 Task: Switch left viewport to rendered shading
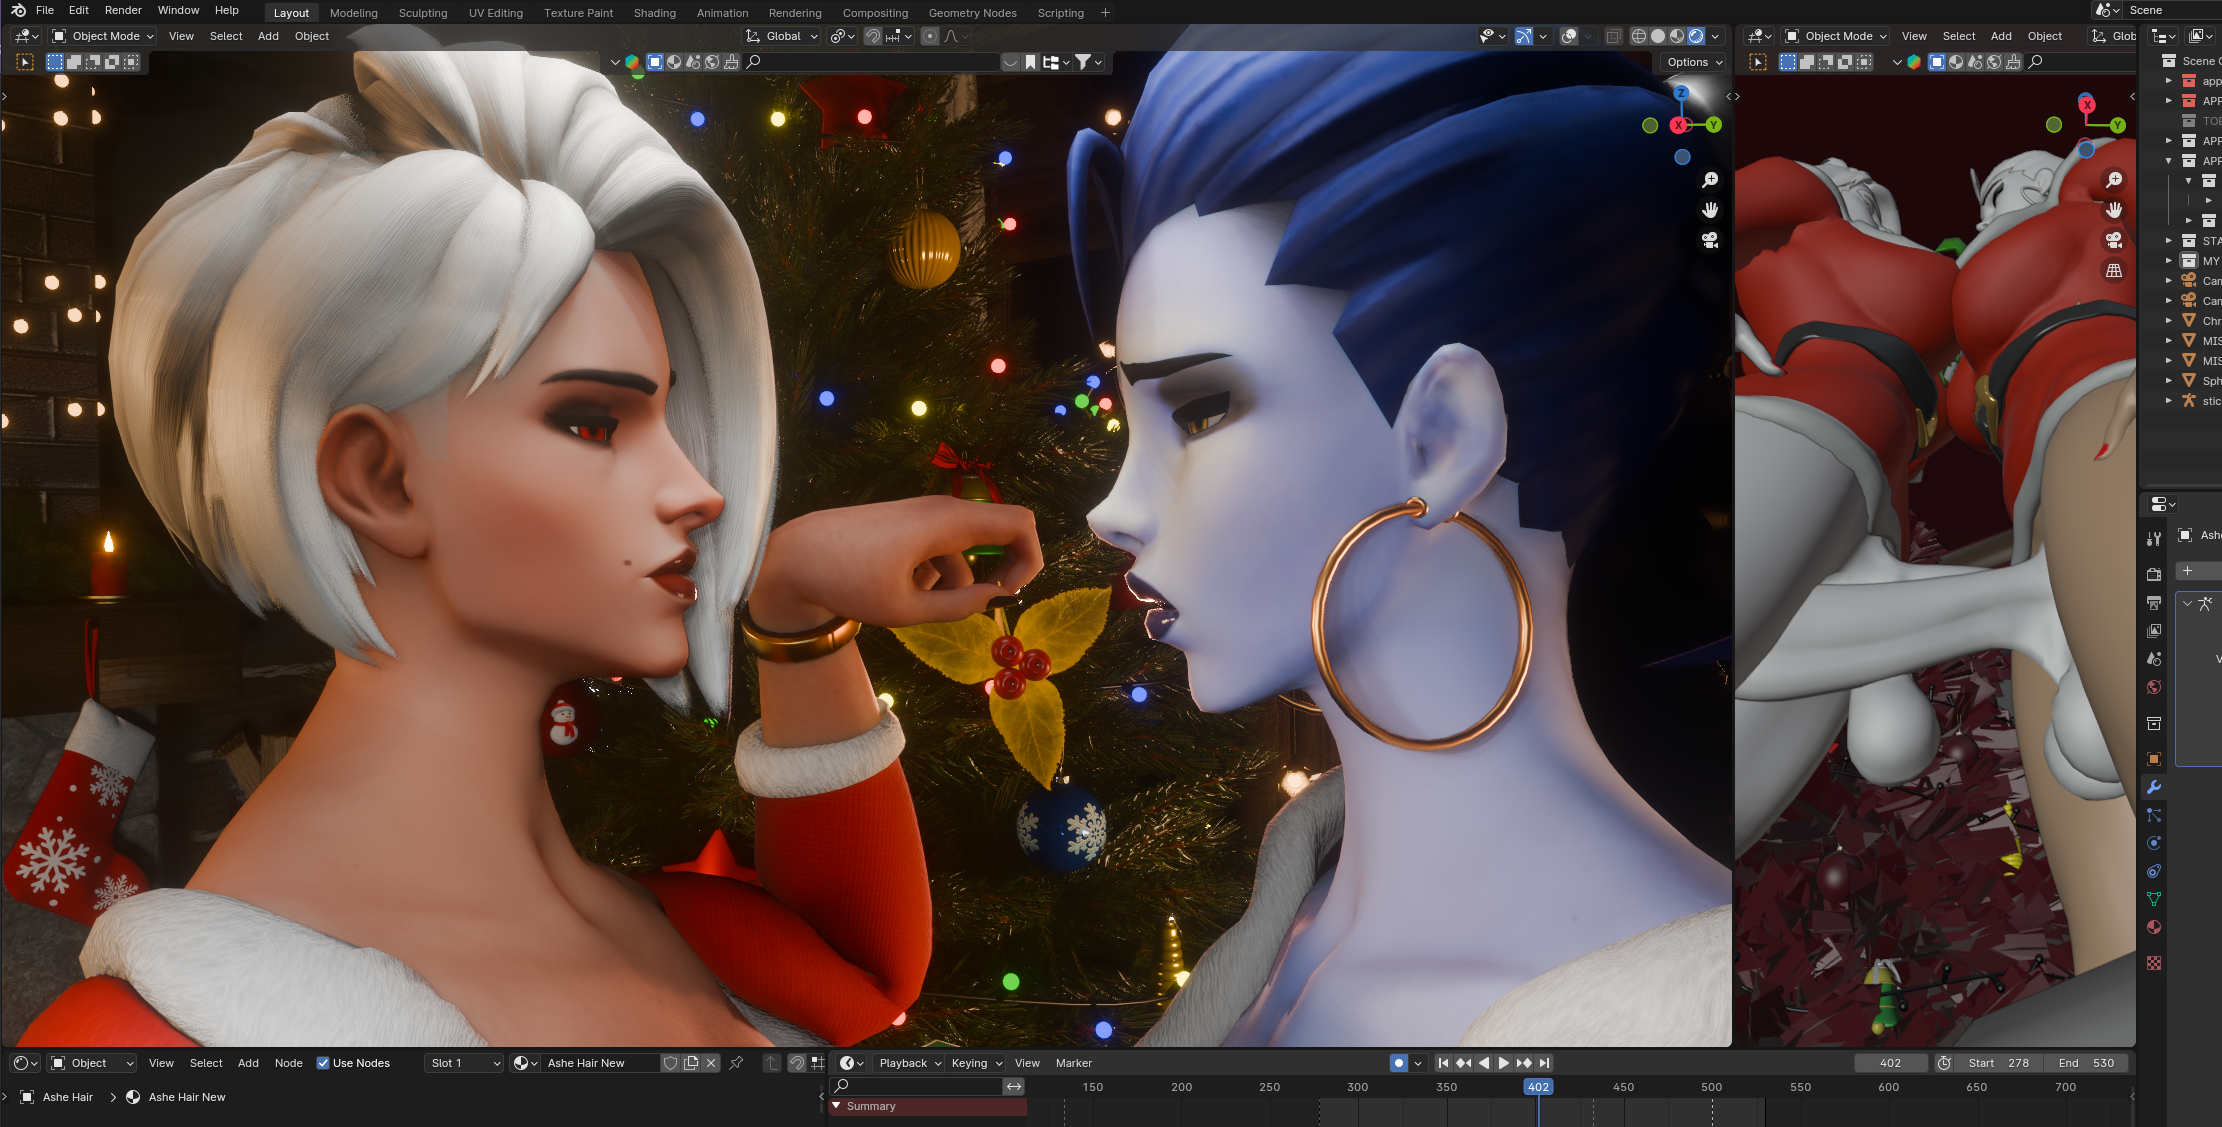(1696, 36)
